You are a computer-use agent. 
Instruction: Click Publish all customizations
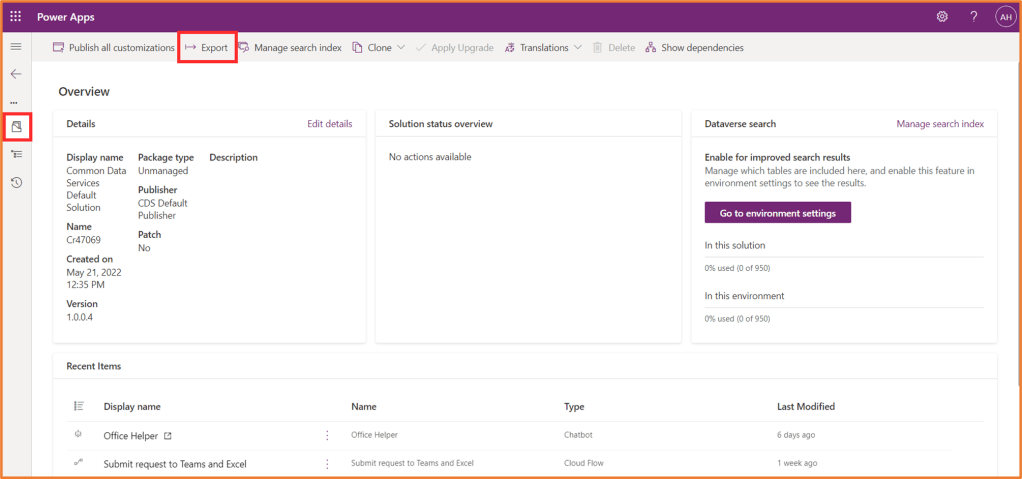click(x=113, y=47)
